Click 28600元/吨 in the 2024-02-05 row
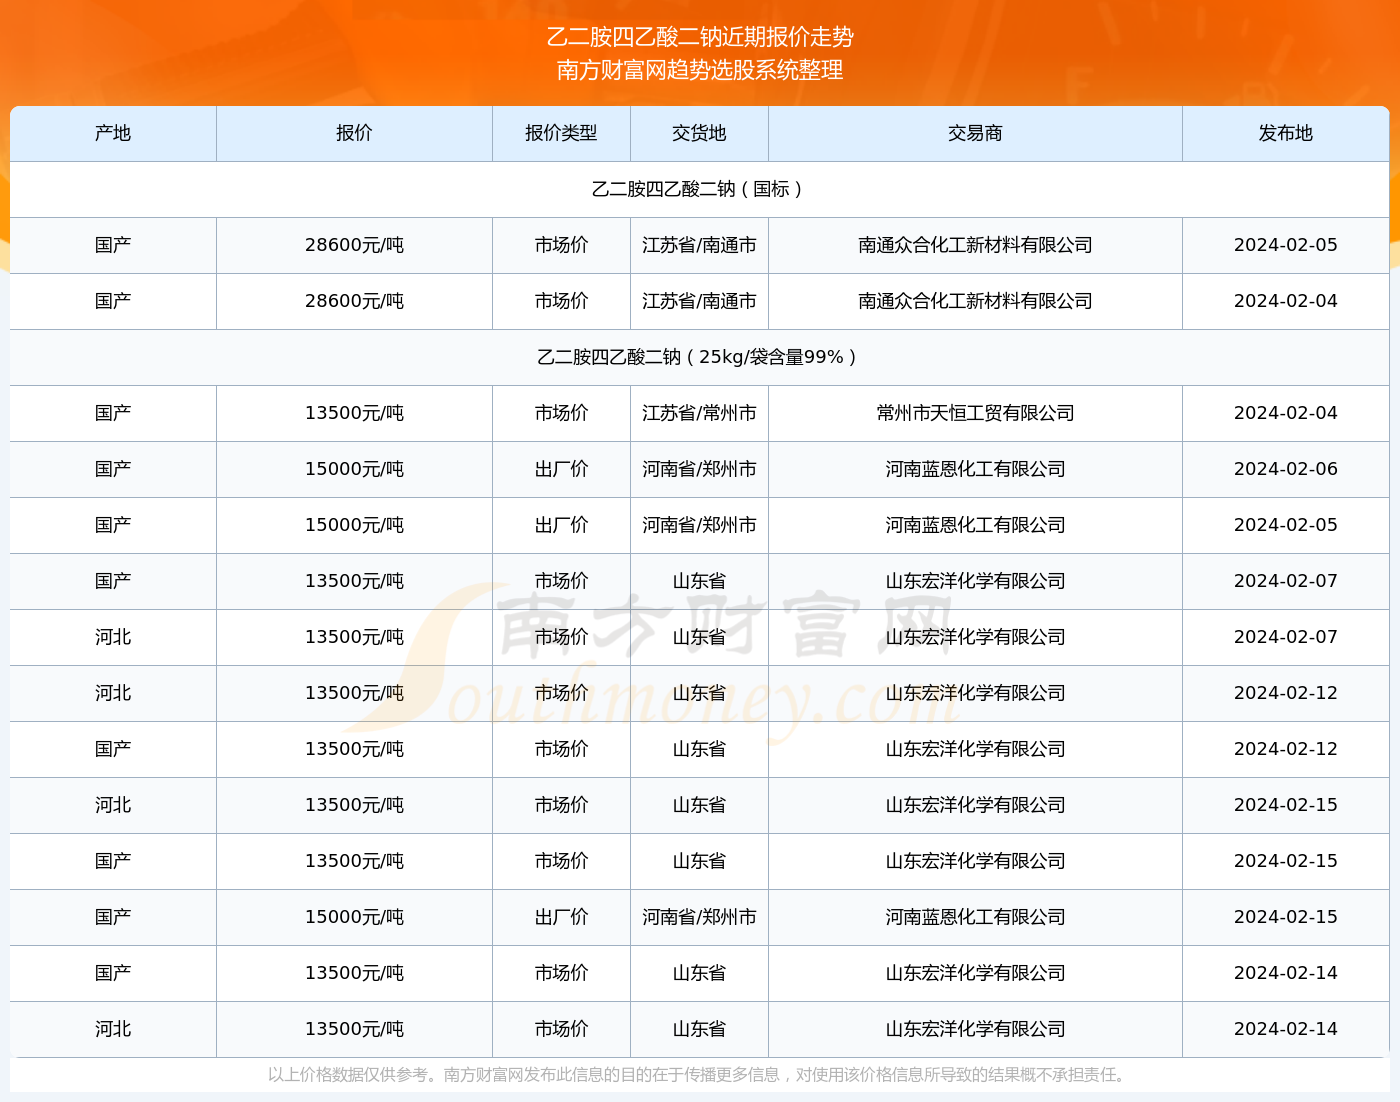Image resolution: width=1400 pixels, height=1102 pixels. click(x=354, y=245)
